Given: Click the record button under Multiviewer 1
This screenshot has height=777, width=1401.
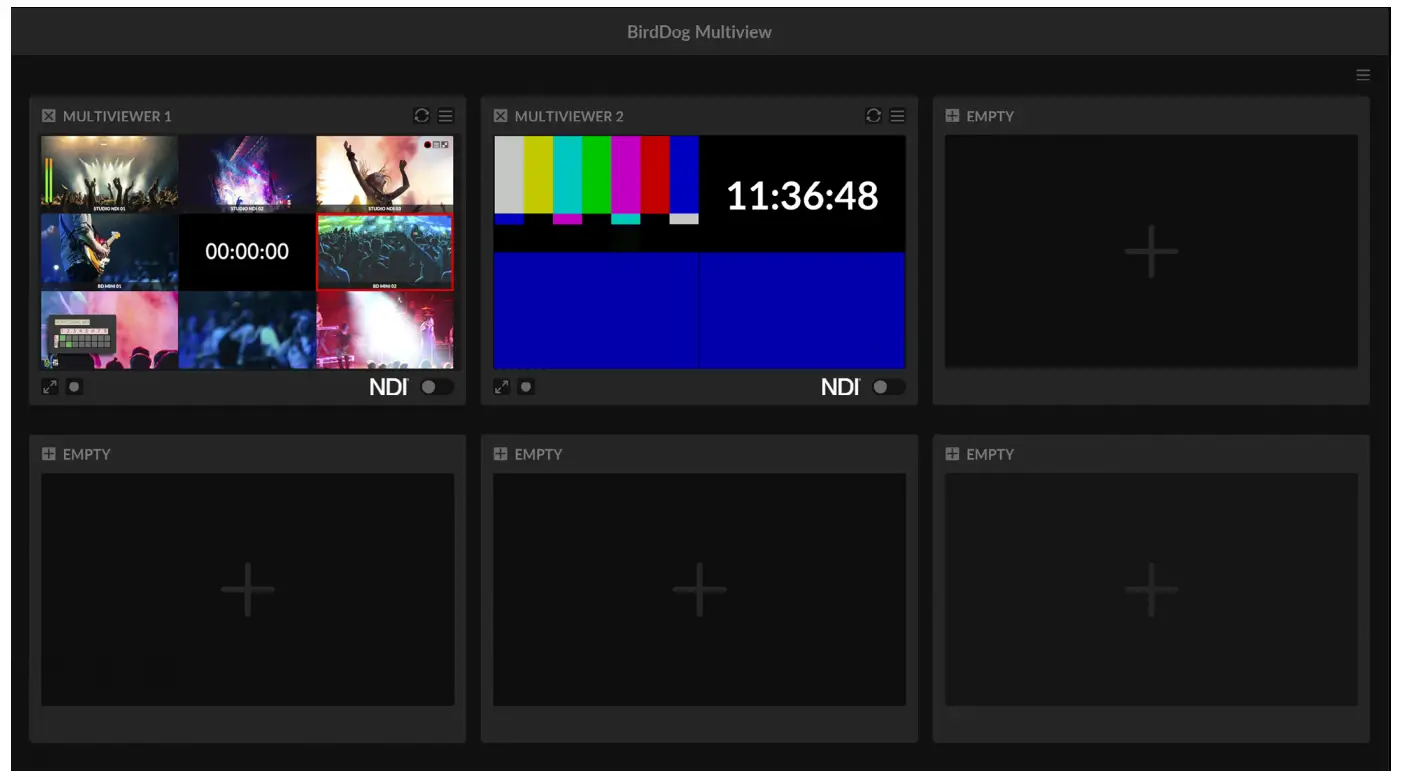Looking at the screenshot, I should click(74, 386).
